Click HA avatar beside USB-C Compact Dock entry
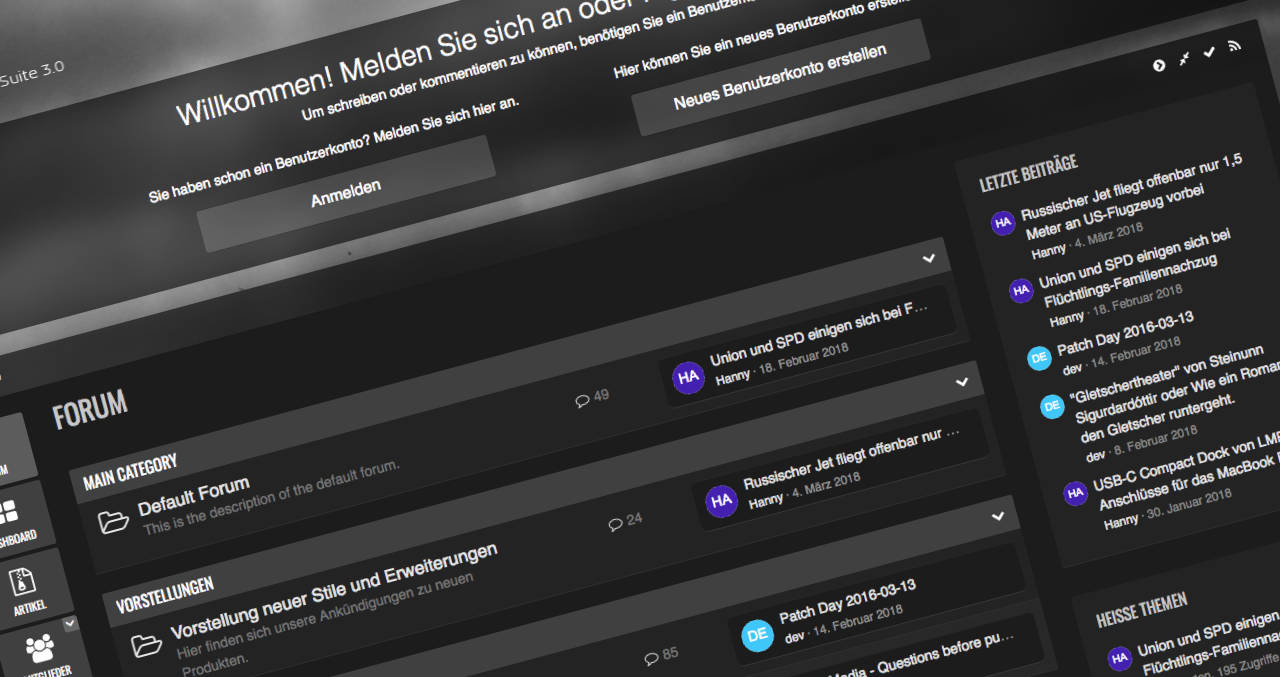1280x677 pixels. 1076,493
